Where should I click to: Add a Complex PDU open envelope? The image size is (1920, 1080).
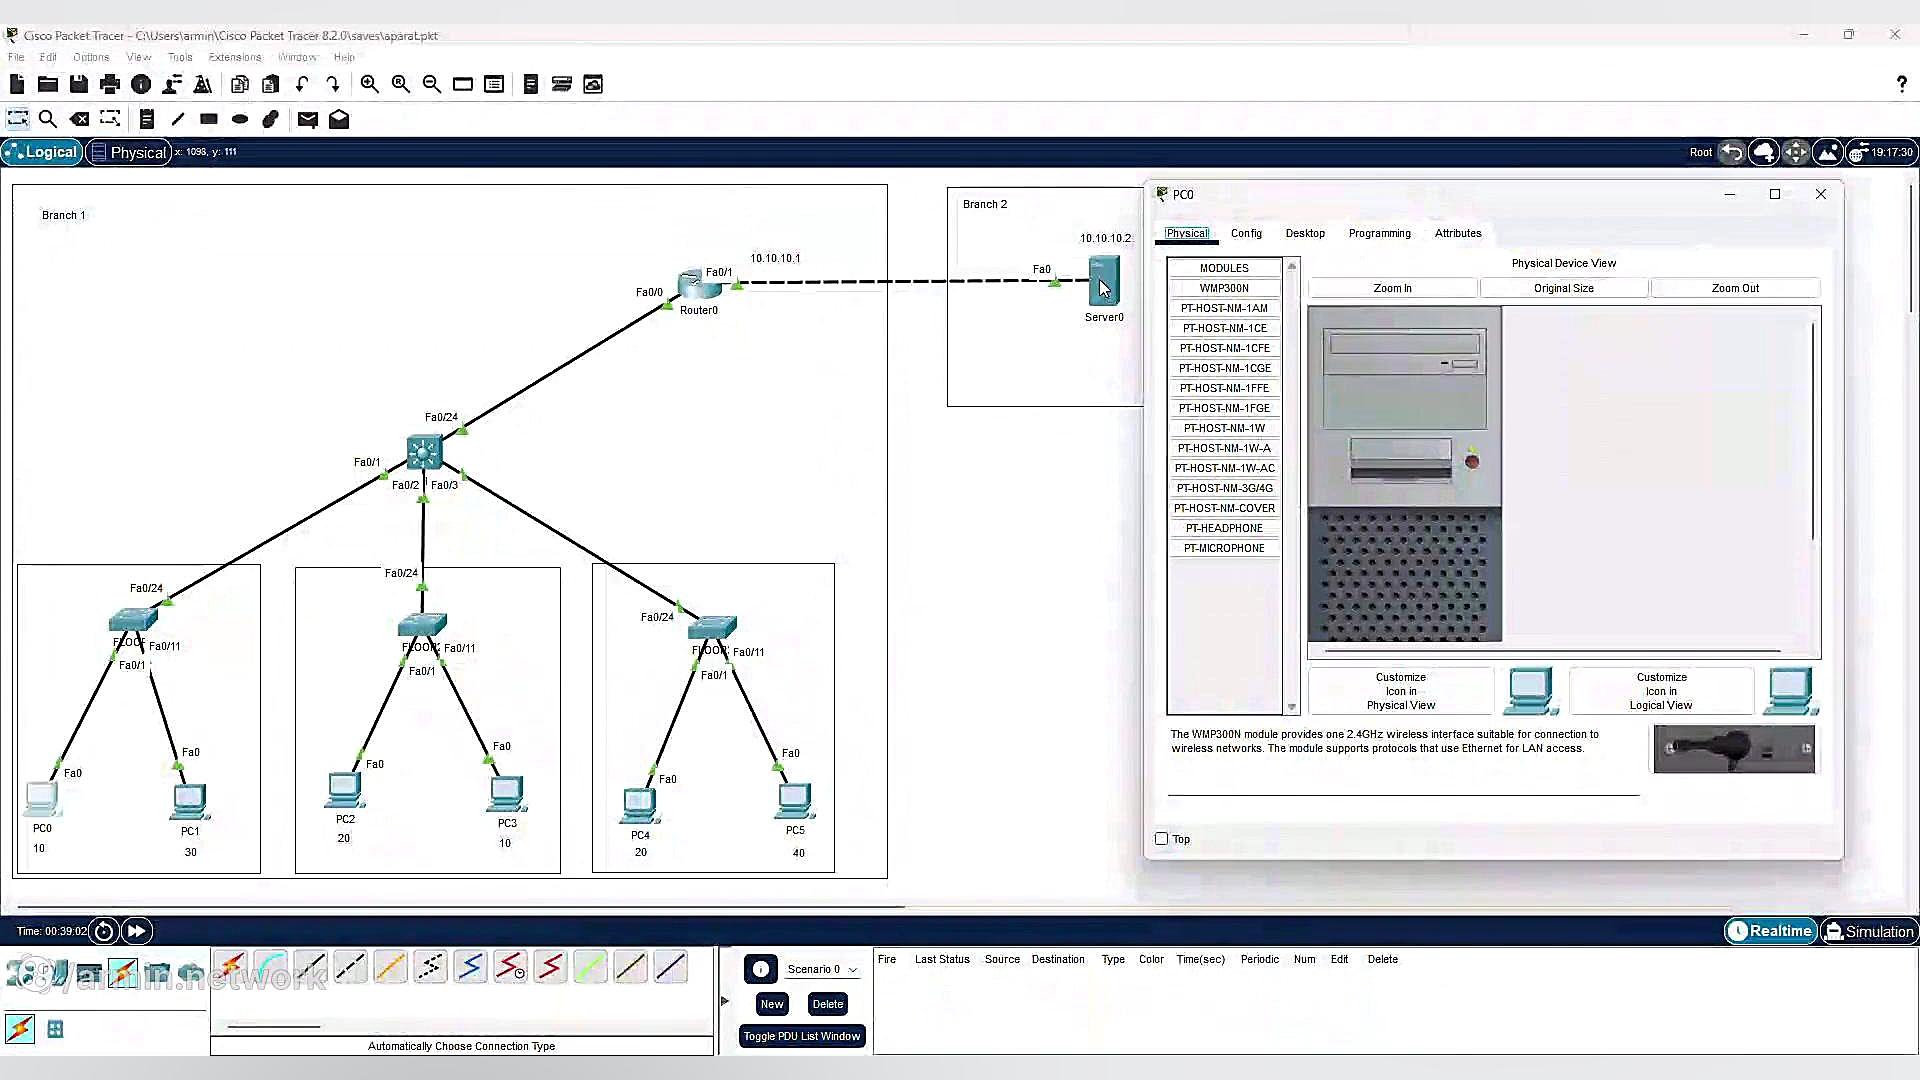[x=339, y=119]
